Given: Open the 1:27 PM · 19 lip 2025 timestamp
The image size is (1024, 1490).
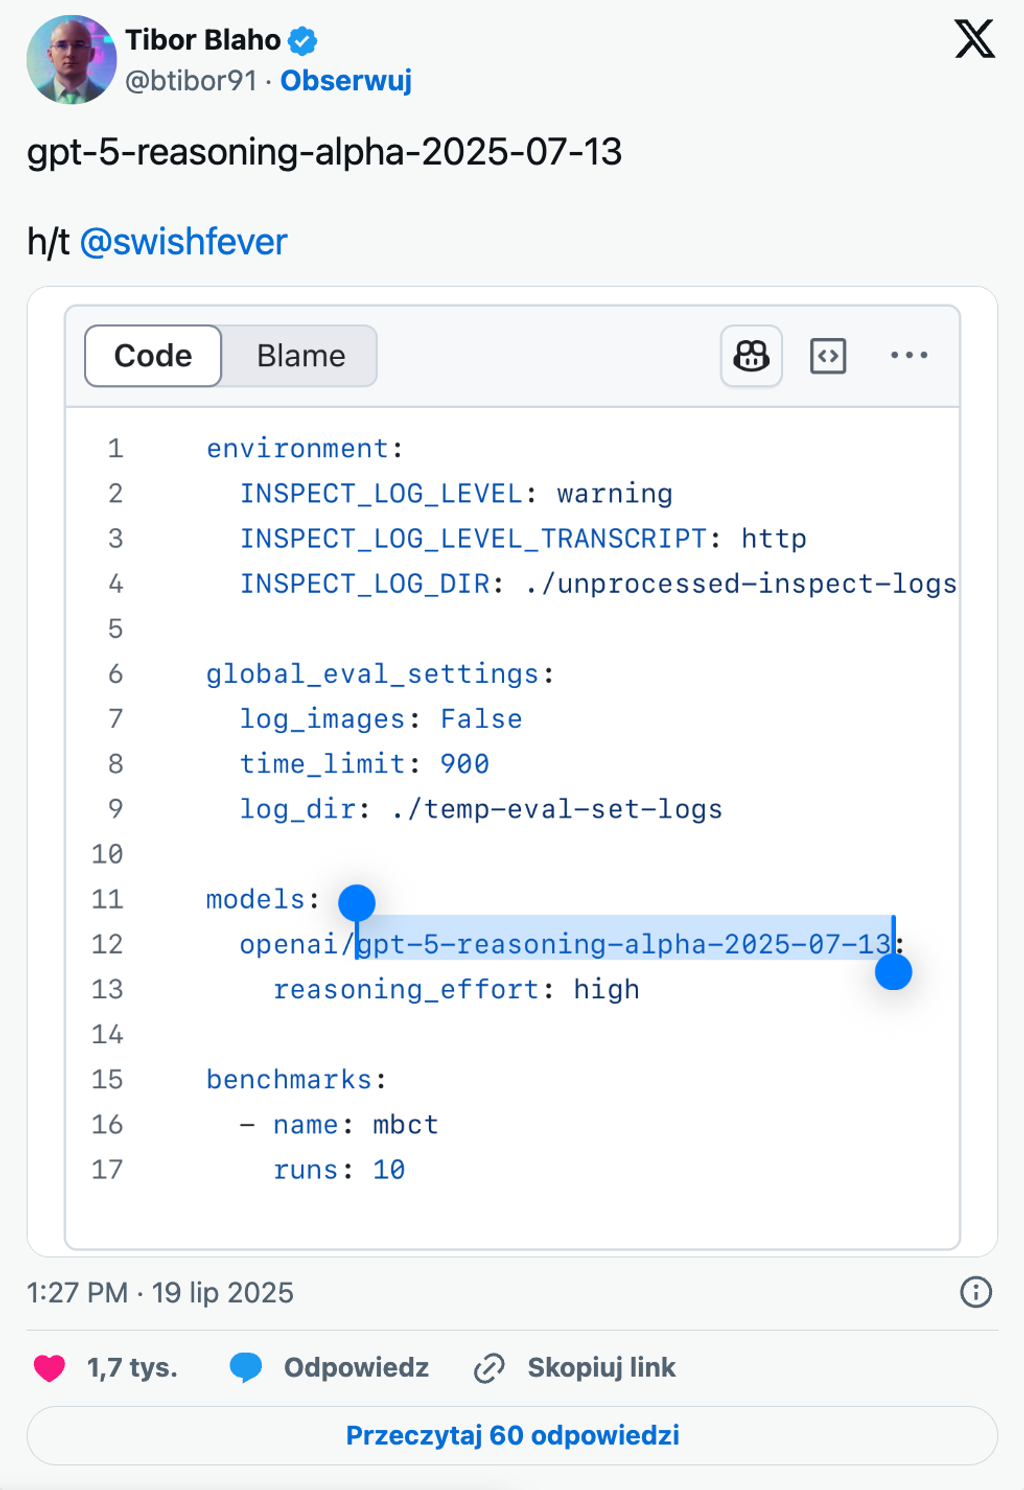Looking at the screenshot, I should click(x=160, y=1293).
